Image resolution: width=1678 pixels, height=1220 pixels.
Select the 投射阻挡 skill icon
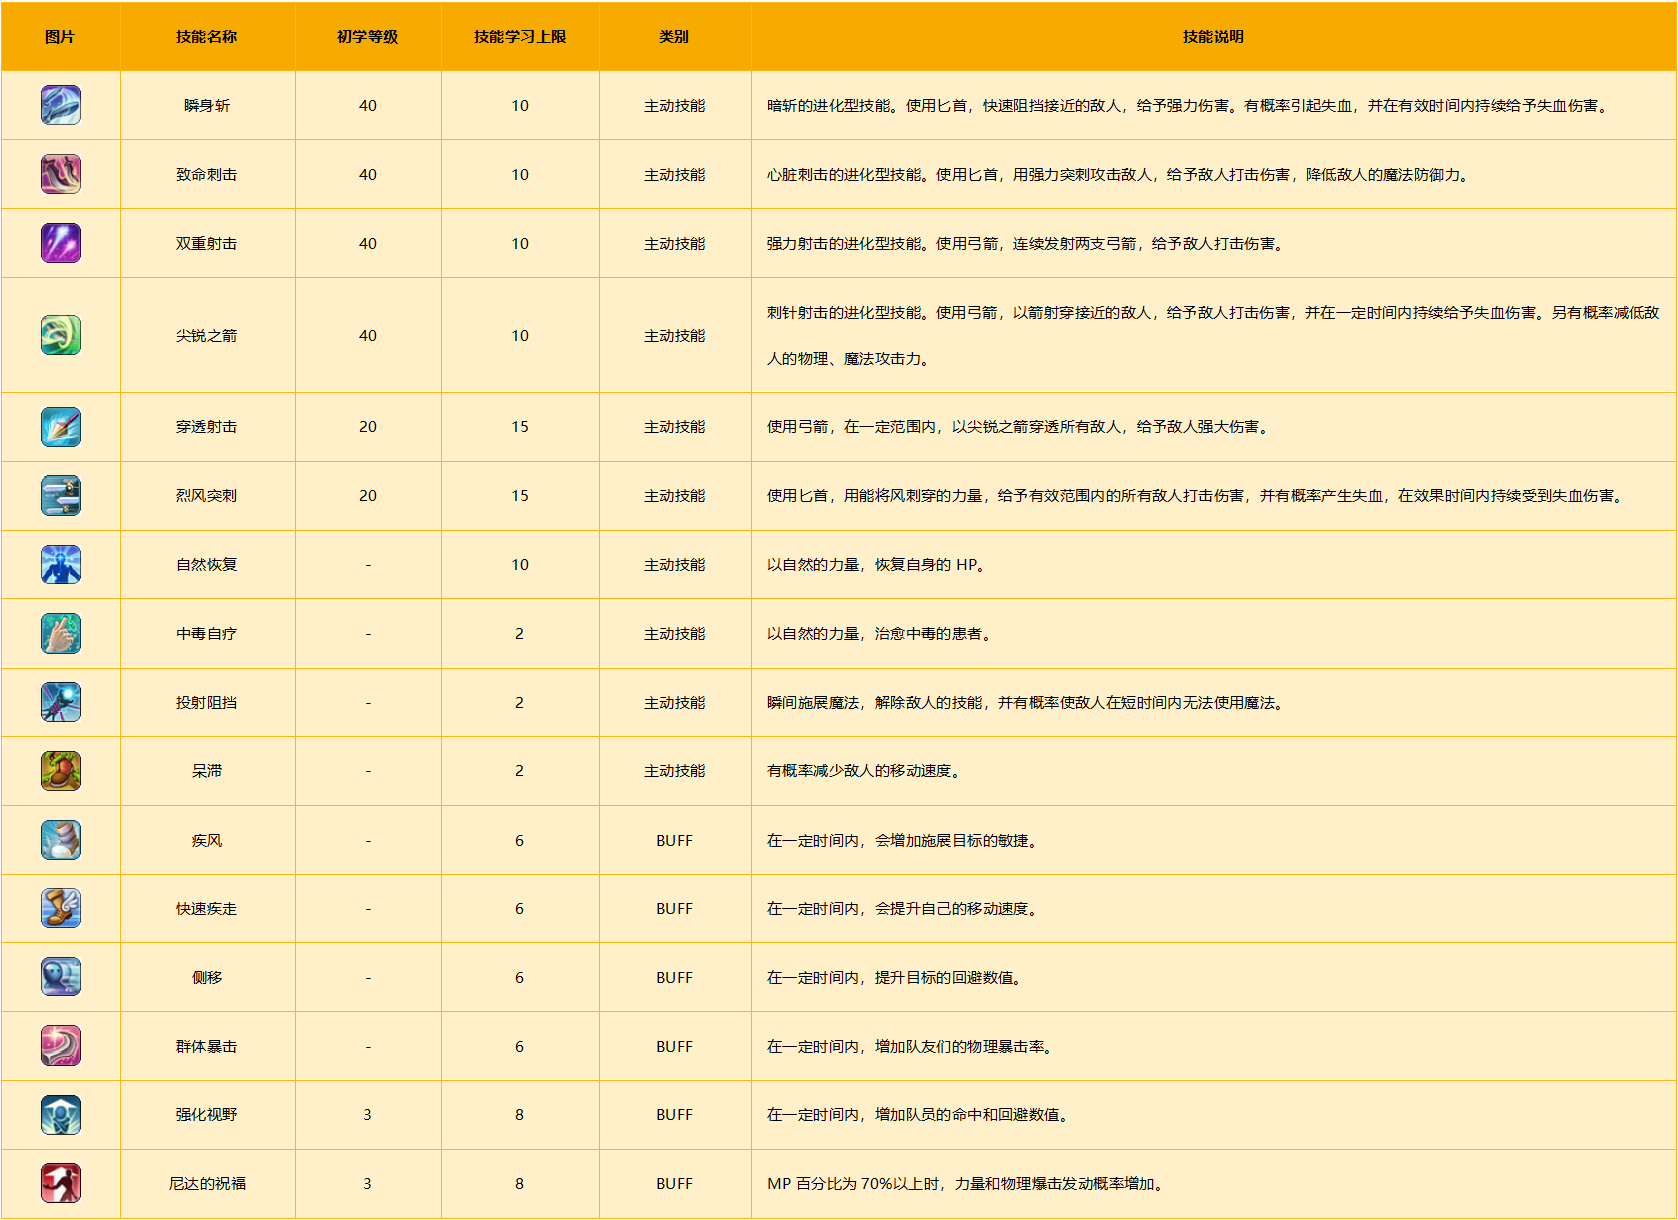[61, 702]
